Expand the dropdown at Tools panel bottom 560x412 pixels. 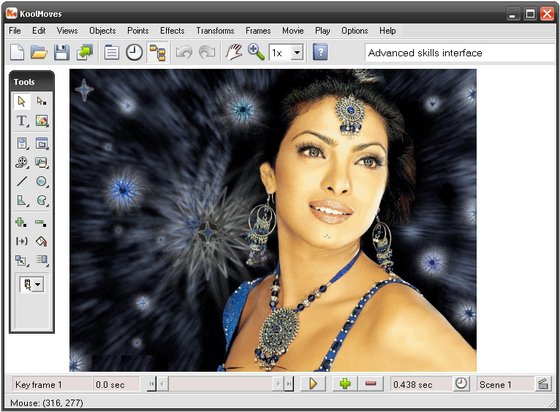(x=38, y=285)
